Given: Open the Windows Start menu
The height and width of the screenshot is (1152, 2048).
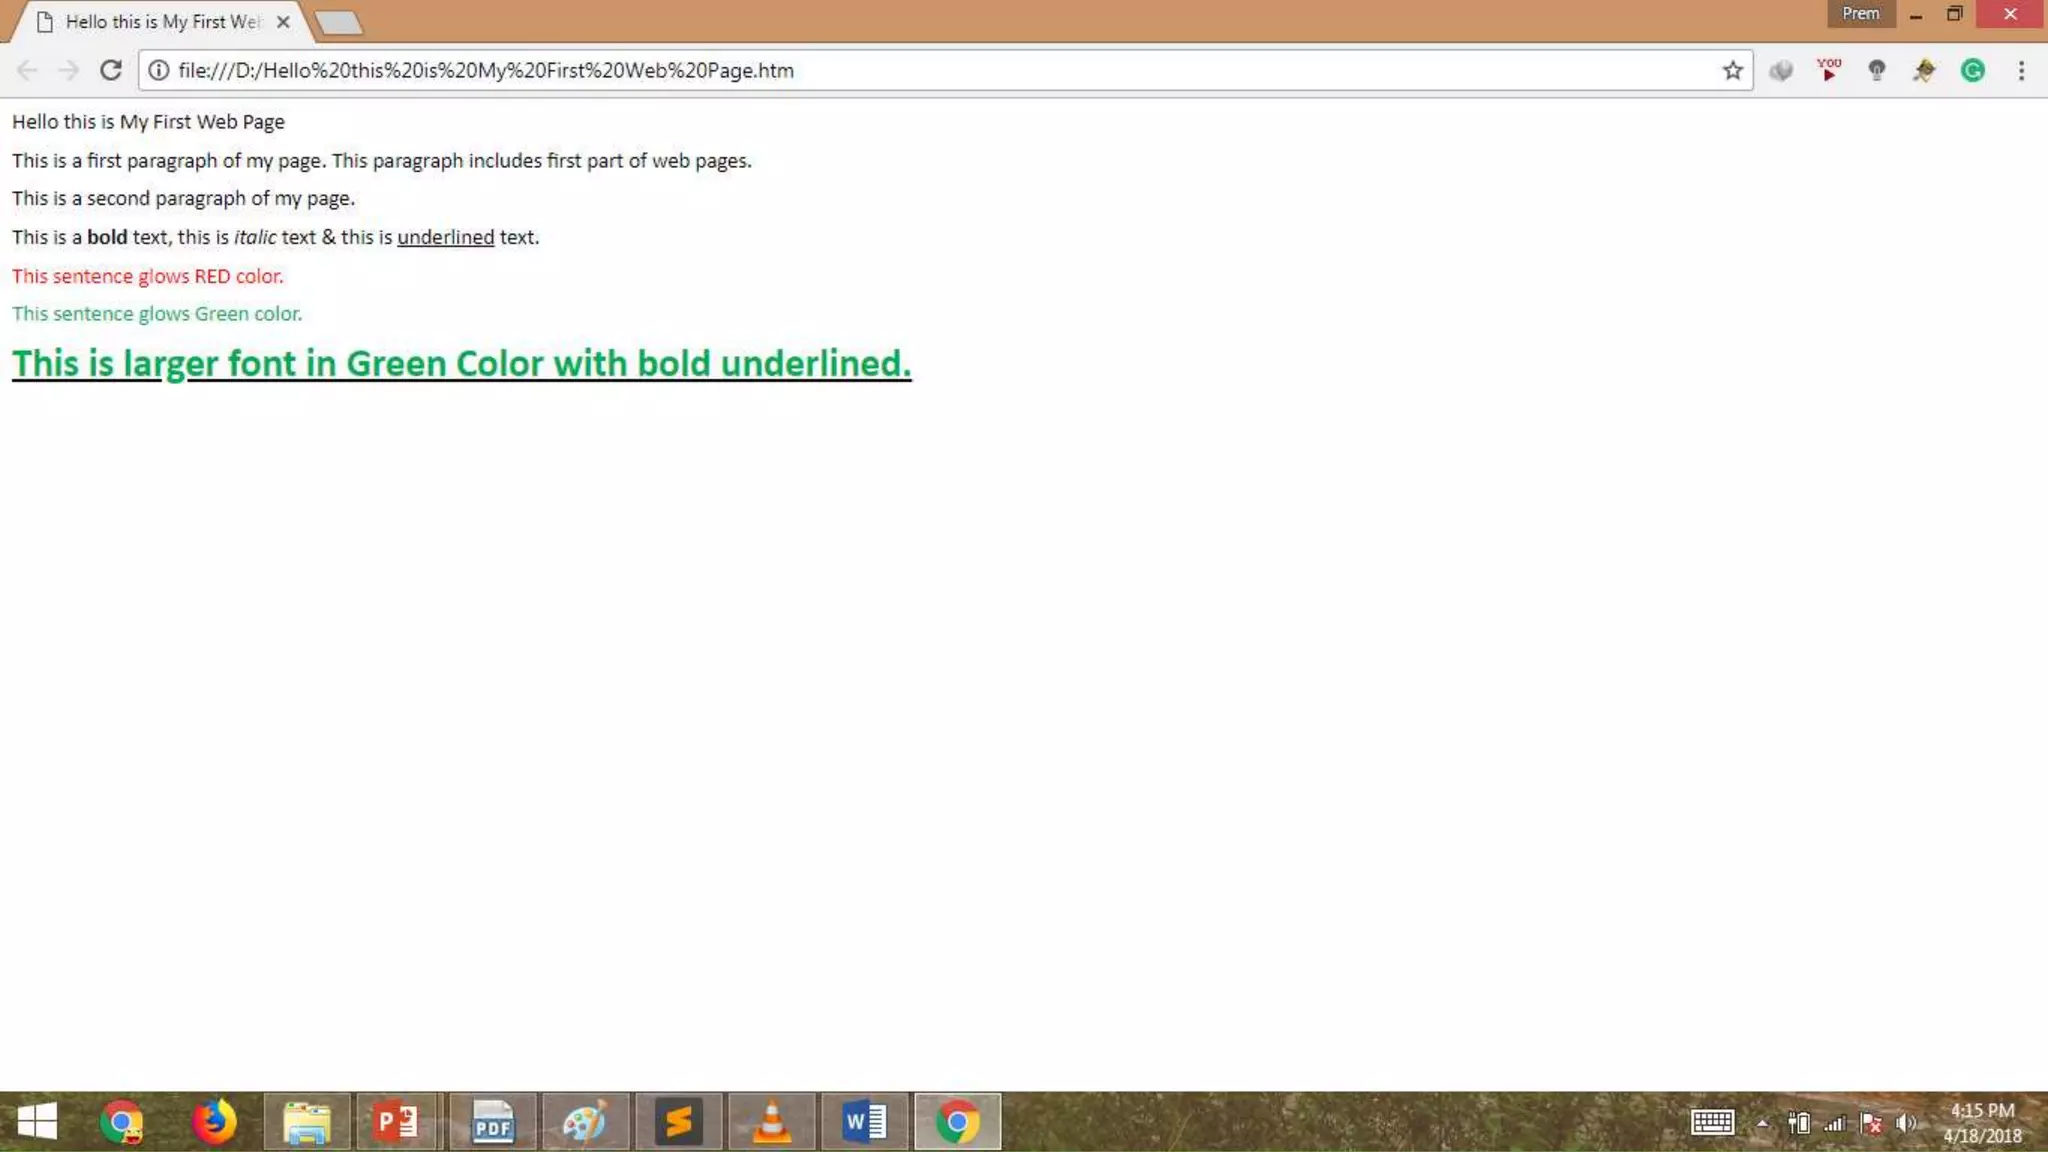Looking at the screenshot, I should pos(37,1122).
